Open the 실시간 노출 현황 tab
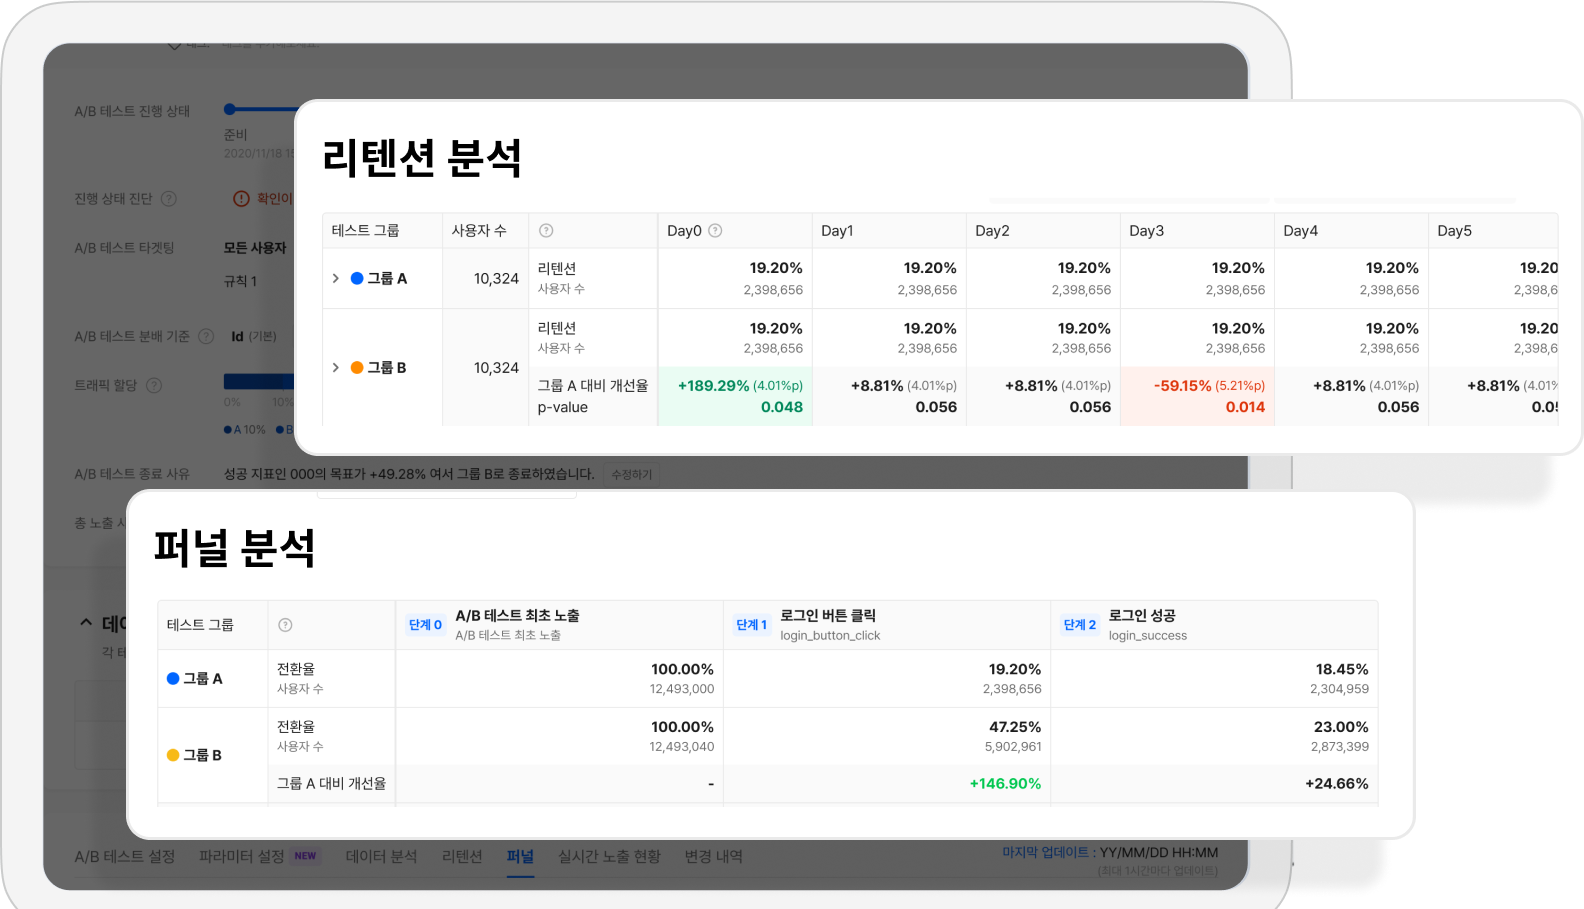1584x909 pixels. click(x=609, y=857)
